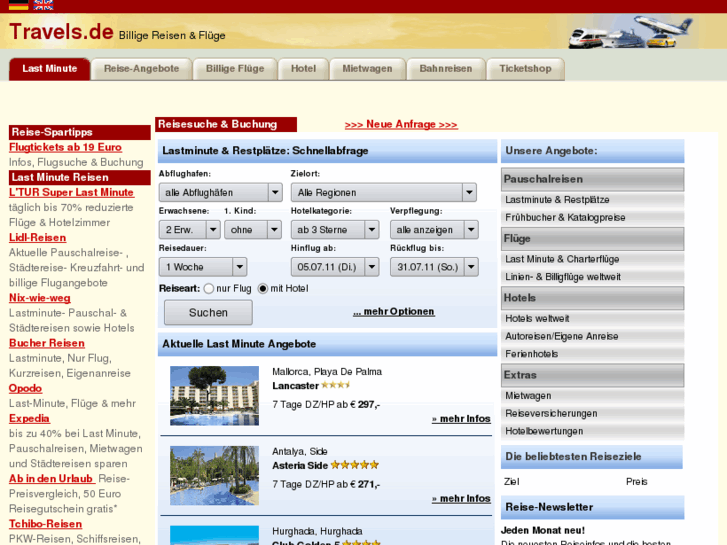Click the Pauschalreisen section header

tap(593, 180)
